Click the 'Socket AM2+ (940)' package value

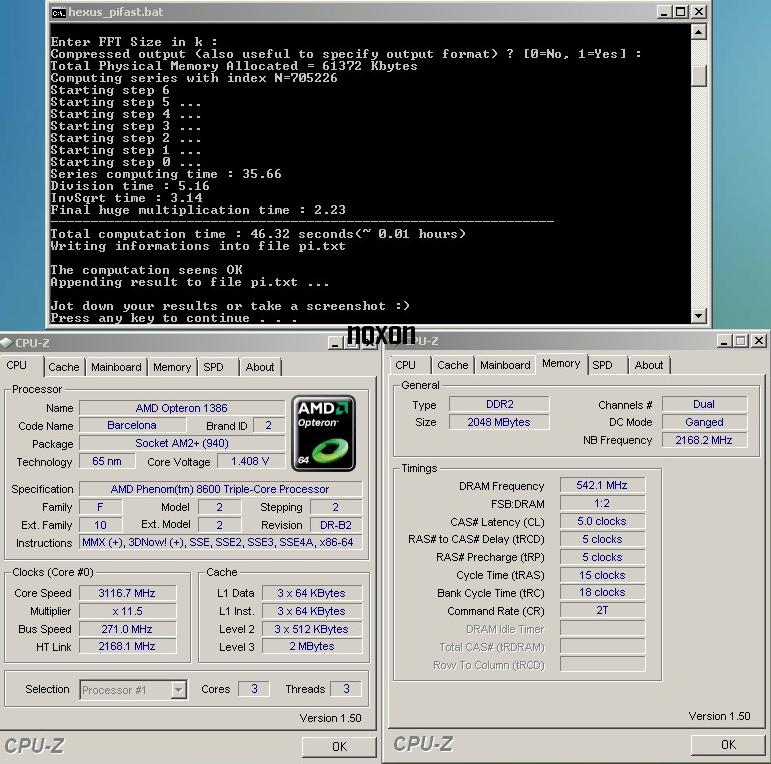coord(182,443)
